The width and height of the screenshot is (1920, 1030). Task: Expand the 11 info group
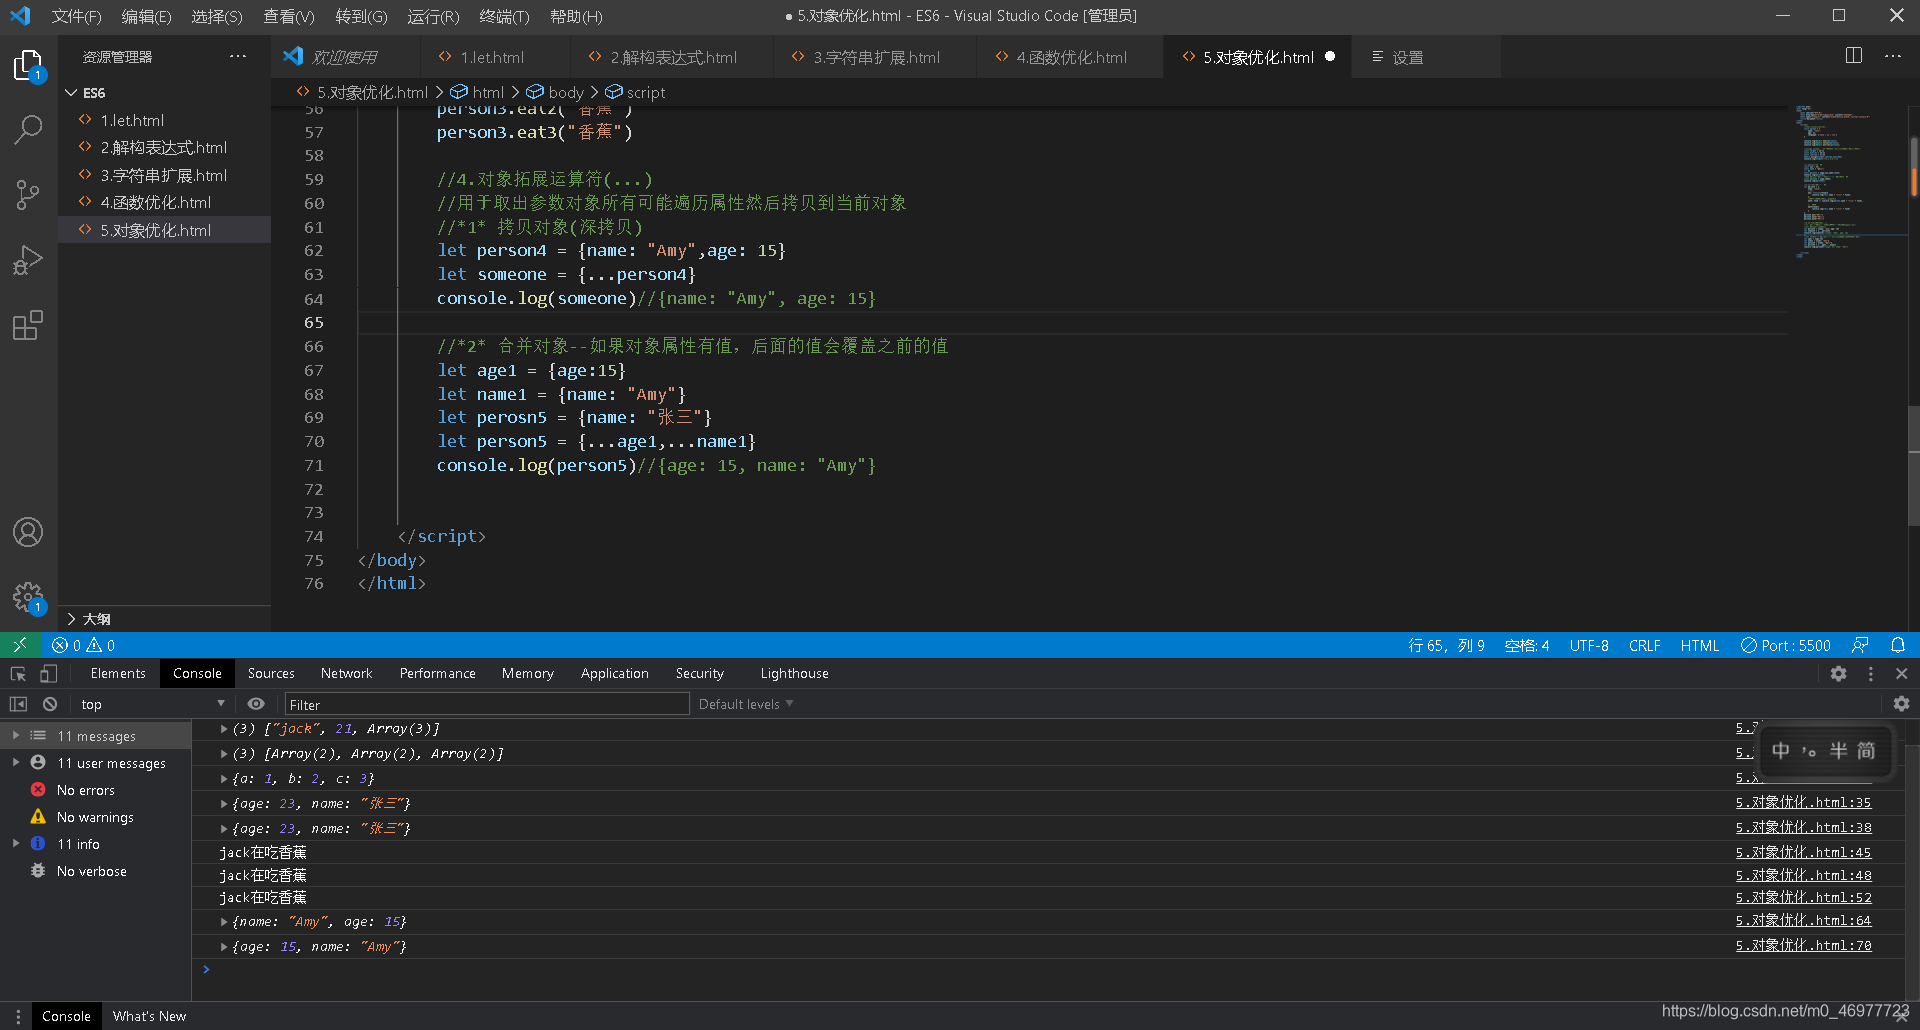pos(15,843)
